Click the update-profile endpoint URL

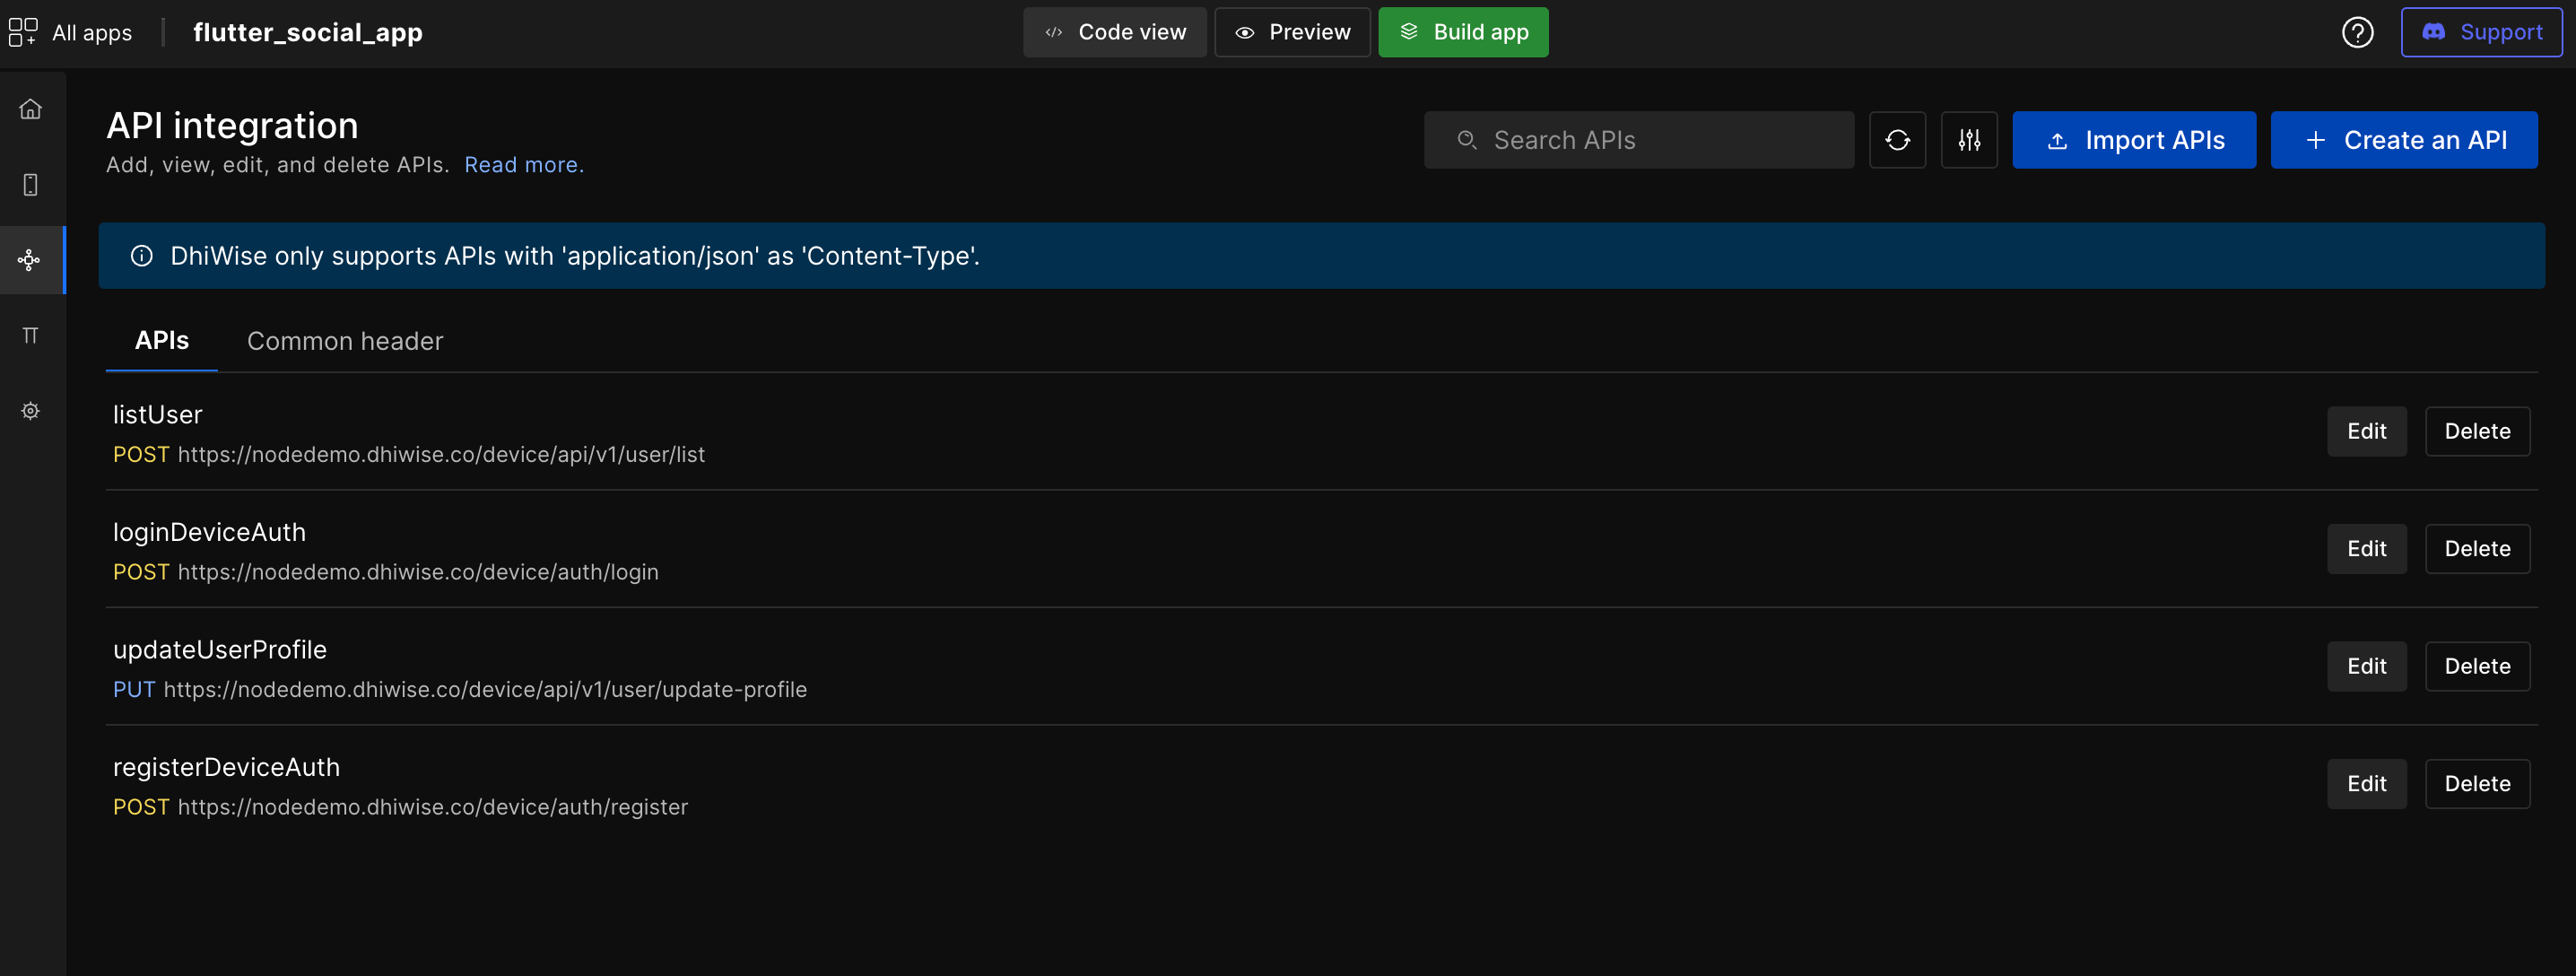(485, 690)
